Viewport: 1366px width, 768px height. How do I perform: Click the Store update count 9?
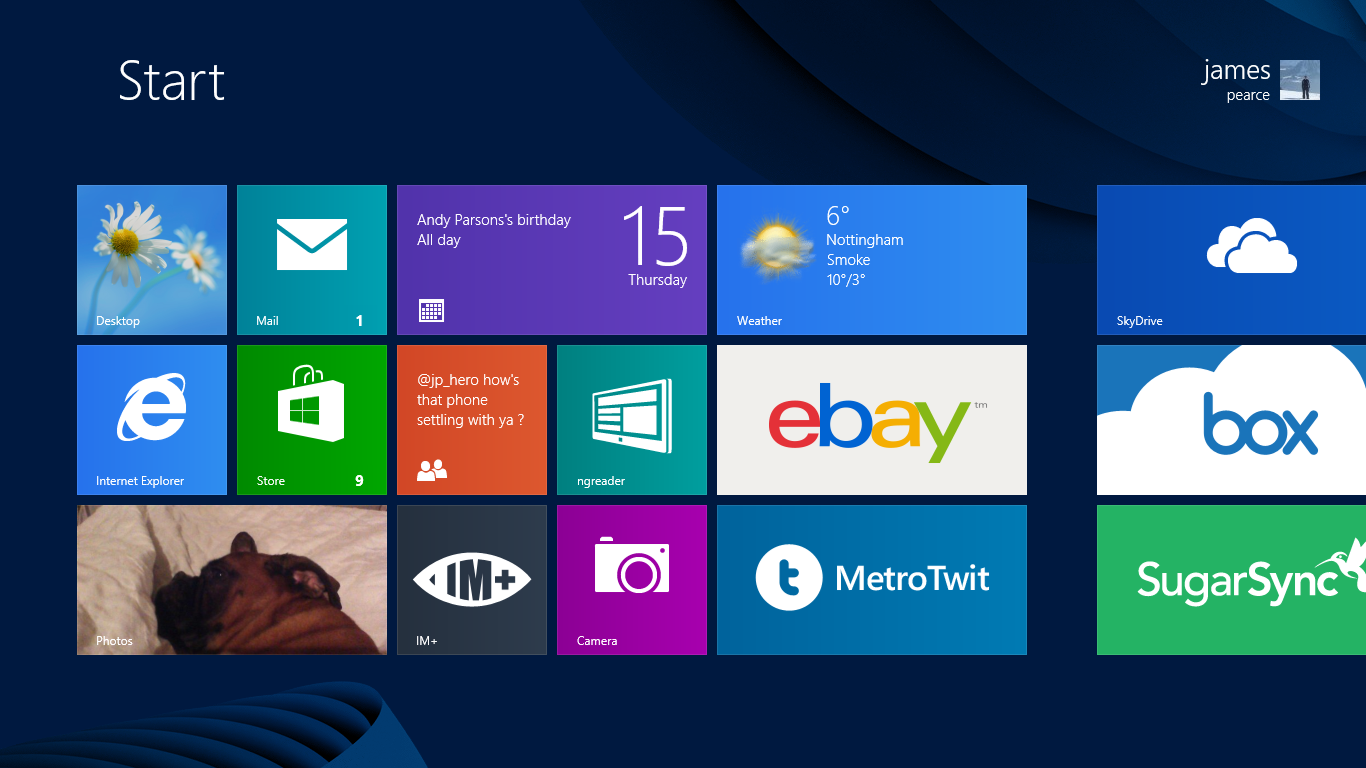[x=359, y=481]
